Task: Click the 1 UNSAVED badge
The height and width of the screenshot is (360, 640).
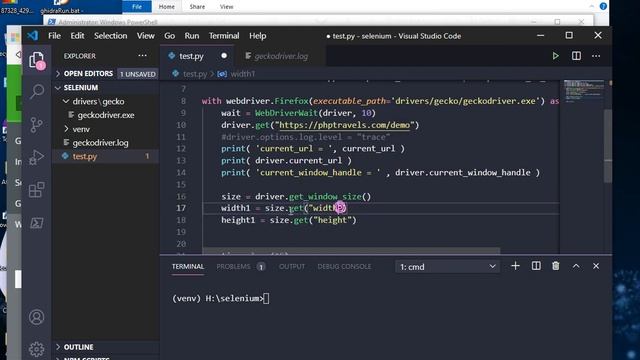Action: pyautogui.click(x=138, y=74)
